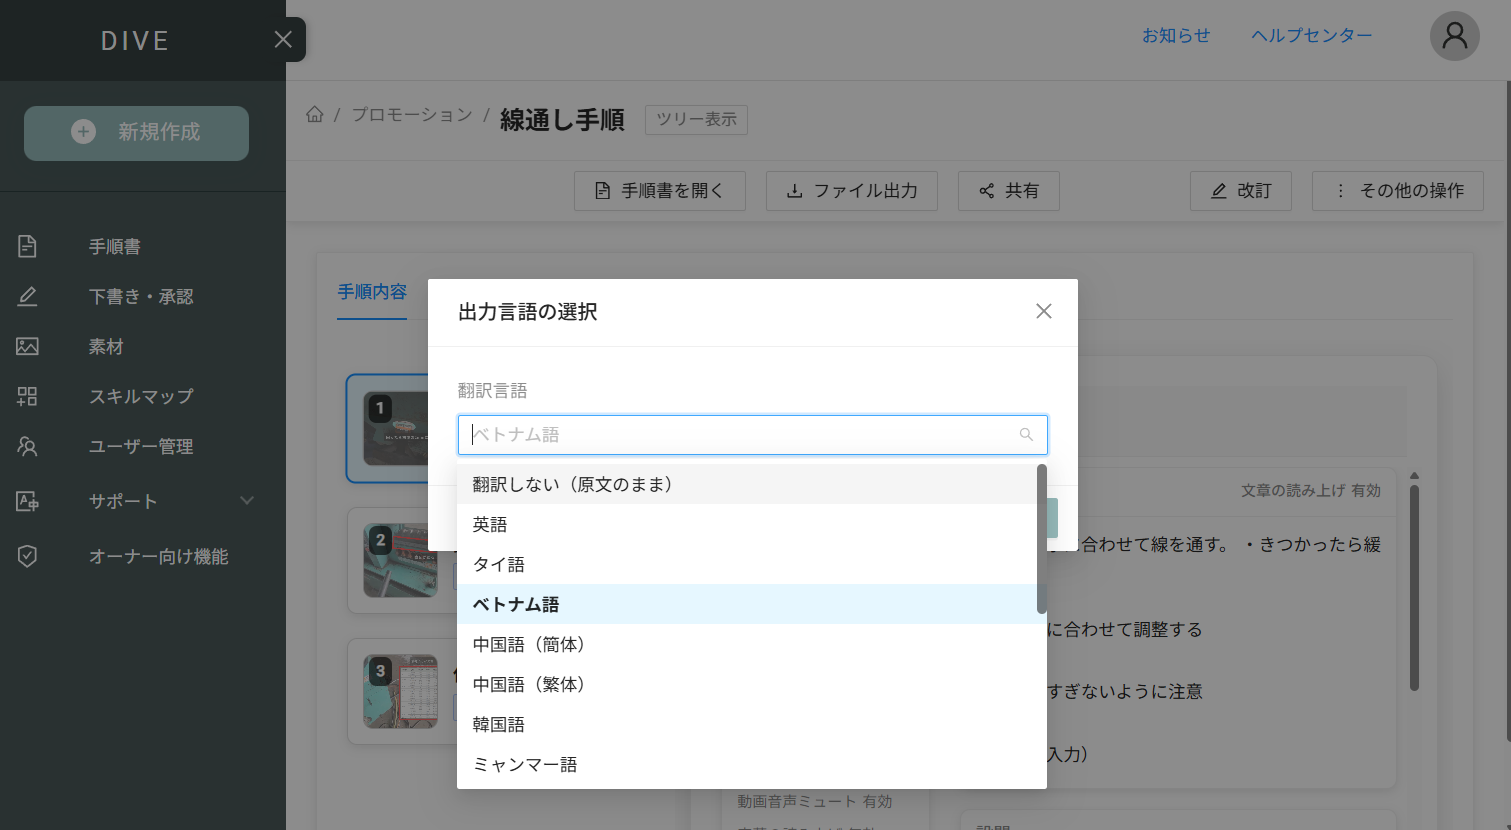Click the 手順書 document icon in sidebar
The image size is (1511, 830).
28,246
